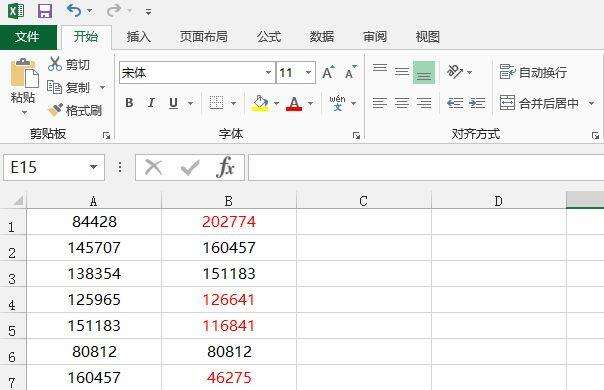Click the wén phonetic guide icon
The image size is (604, 390).
(x=337, y=103)
